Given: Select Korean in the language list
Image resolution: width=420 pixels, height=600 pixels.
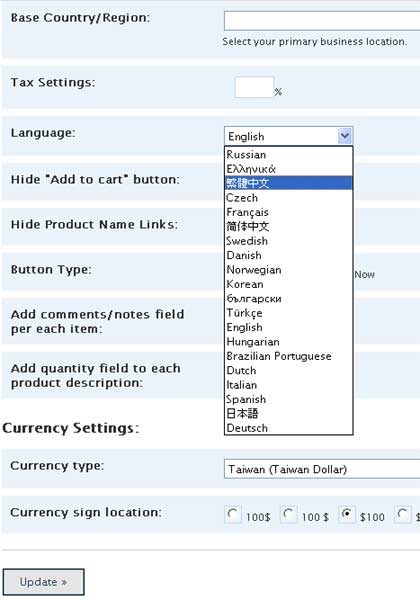Looking at the screenshot, I should click(288, 284).
